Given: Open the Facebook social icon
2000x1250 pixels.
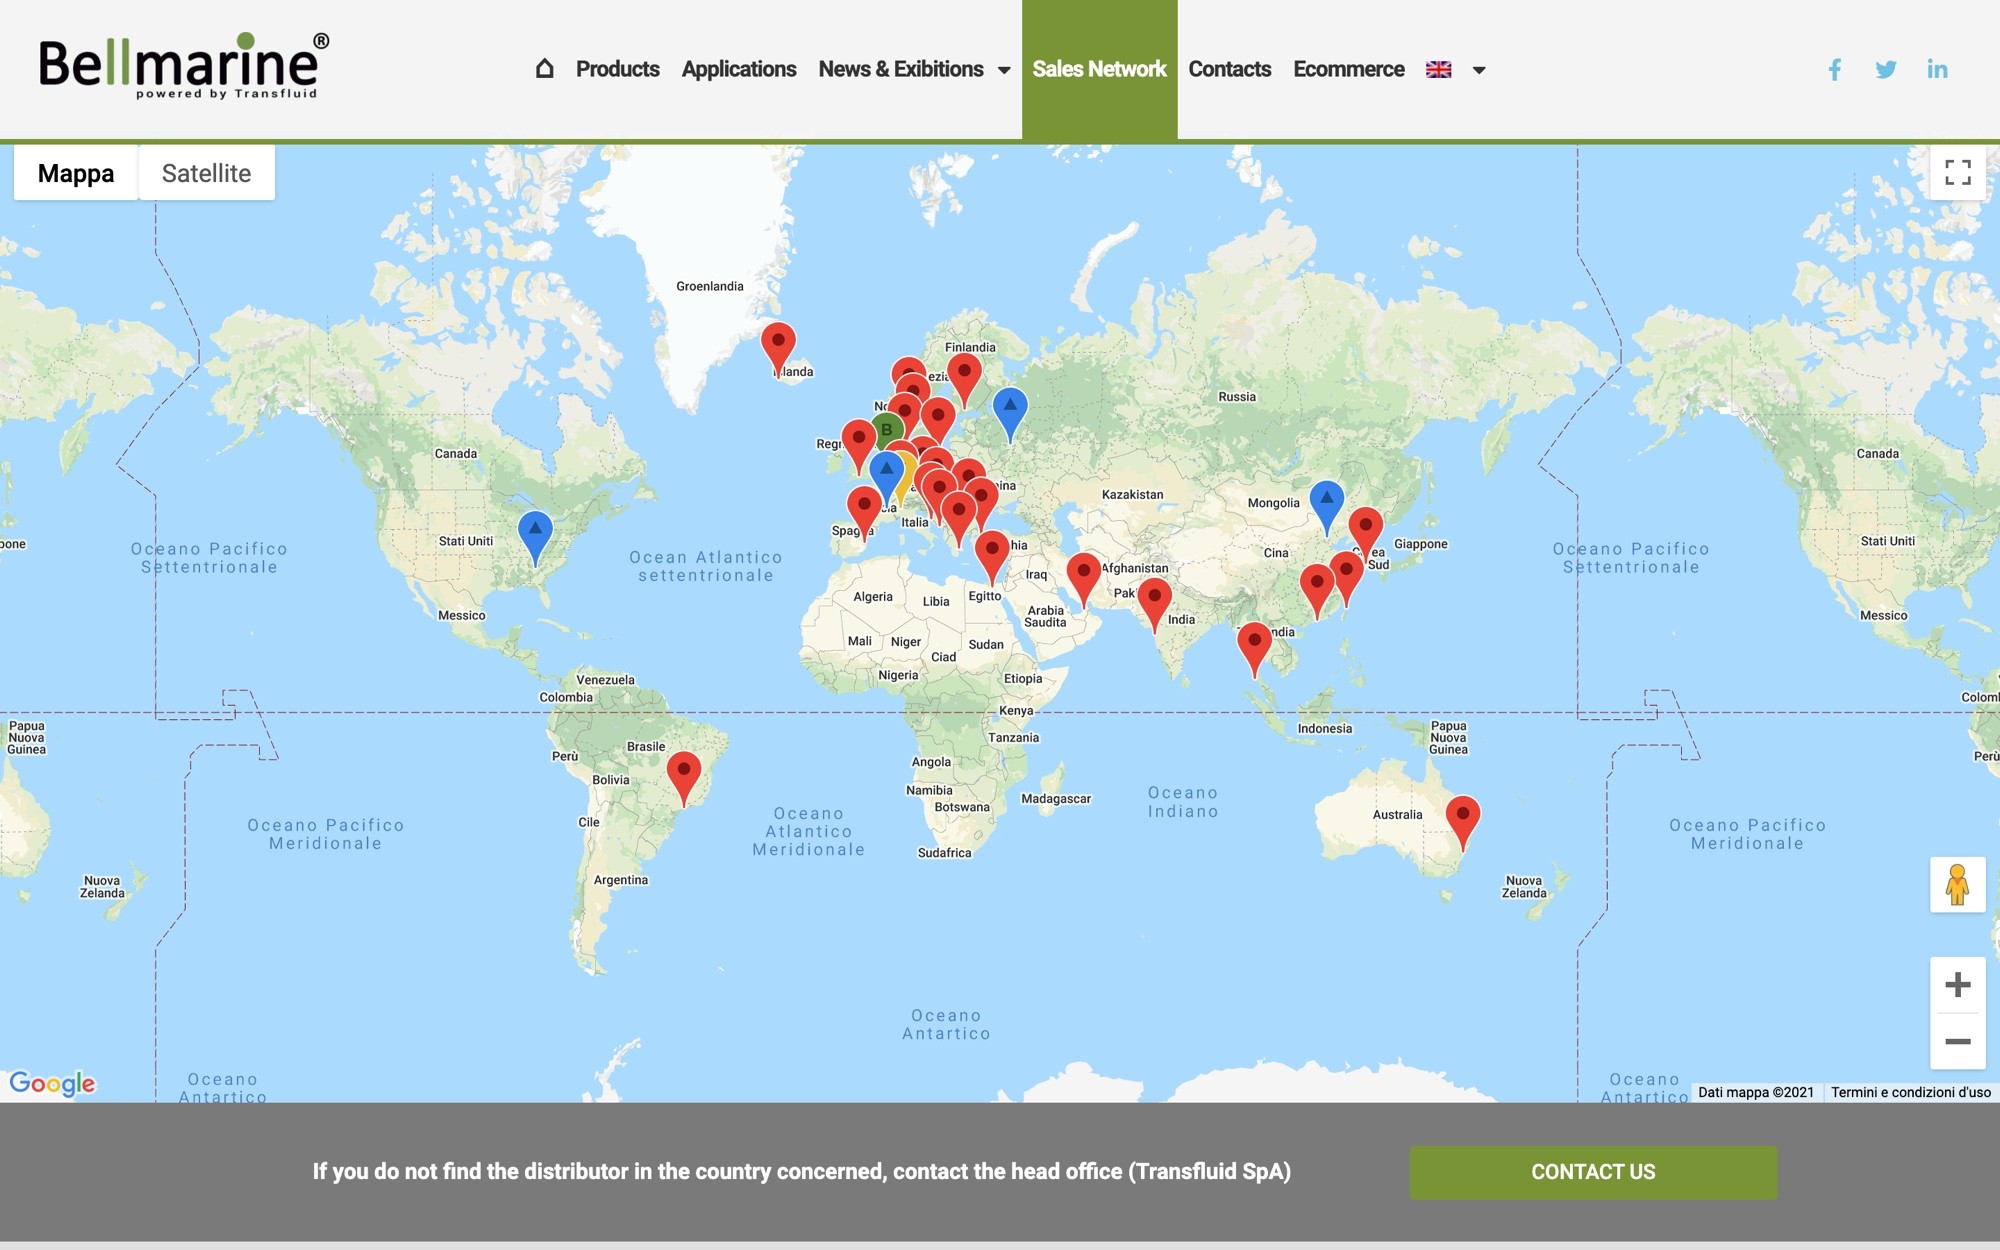Looking at the screenshot, I should 1835,69.
